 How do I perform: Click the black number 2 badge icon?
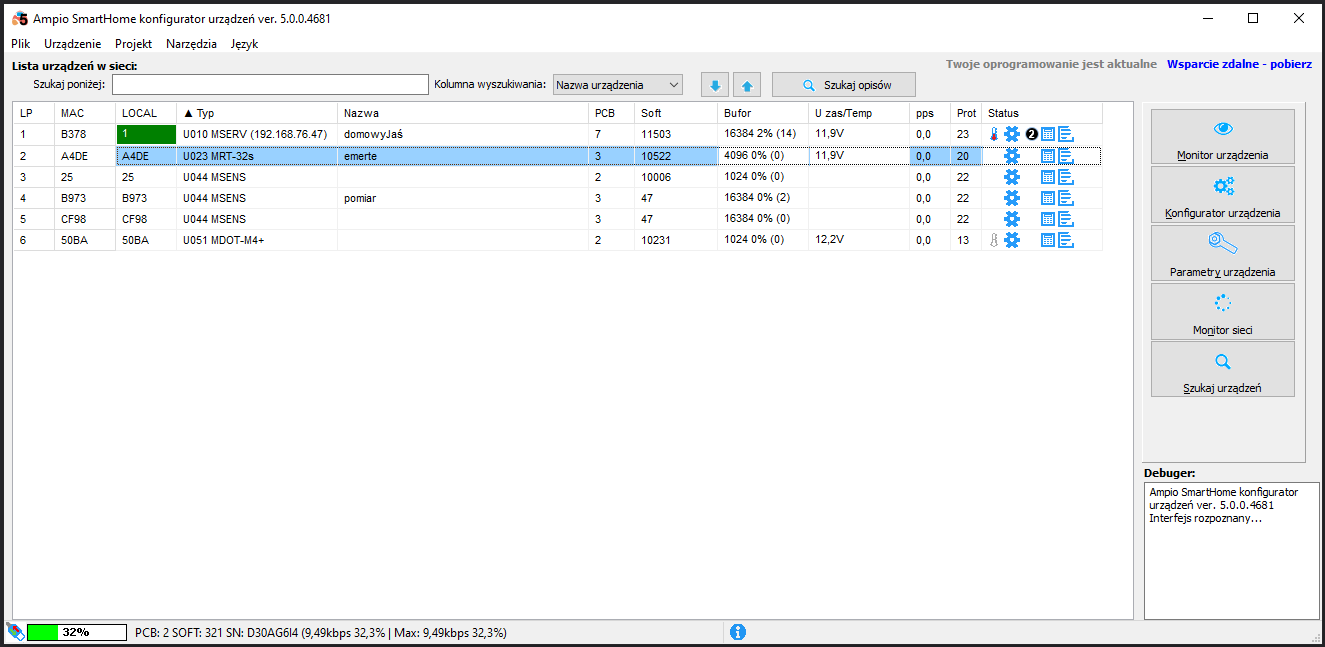pos(1031,134)
